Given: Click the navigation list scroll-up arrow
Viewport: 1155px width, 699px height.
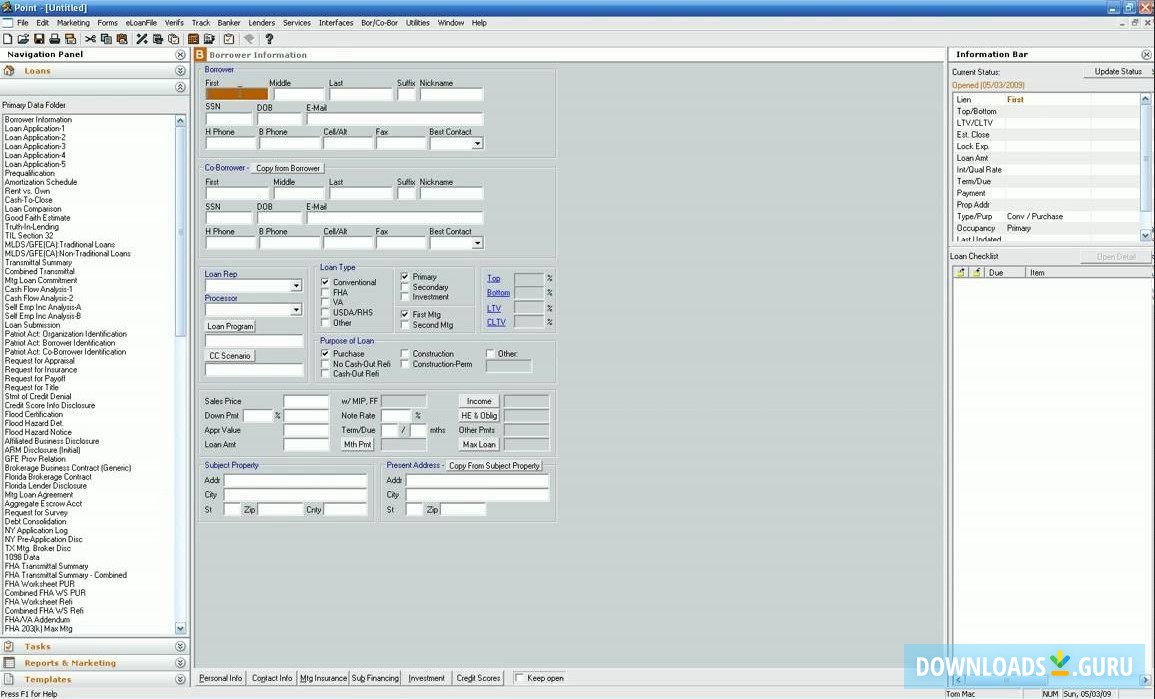Looking at the screenshot, I should tap(180, 120).
